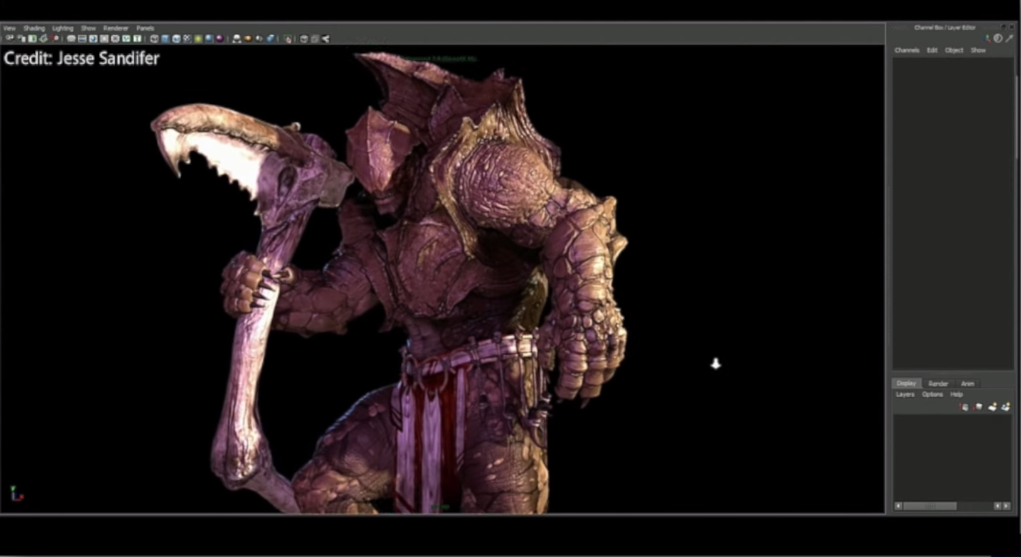Toggle the Isolate Select toolbar icon
Viewport: 1021px width, 557px height.
coord(288,39)
